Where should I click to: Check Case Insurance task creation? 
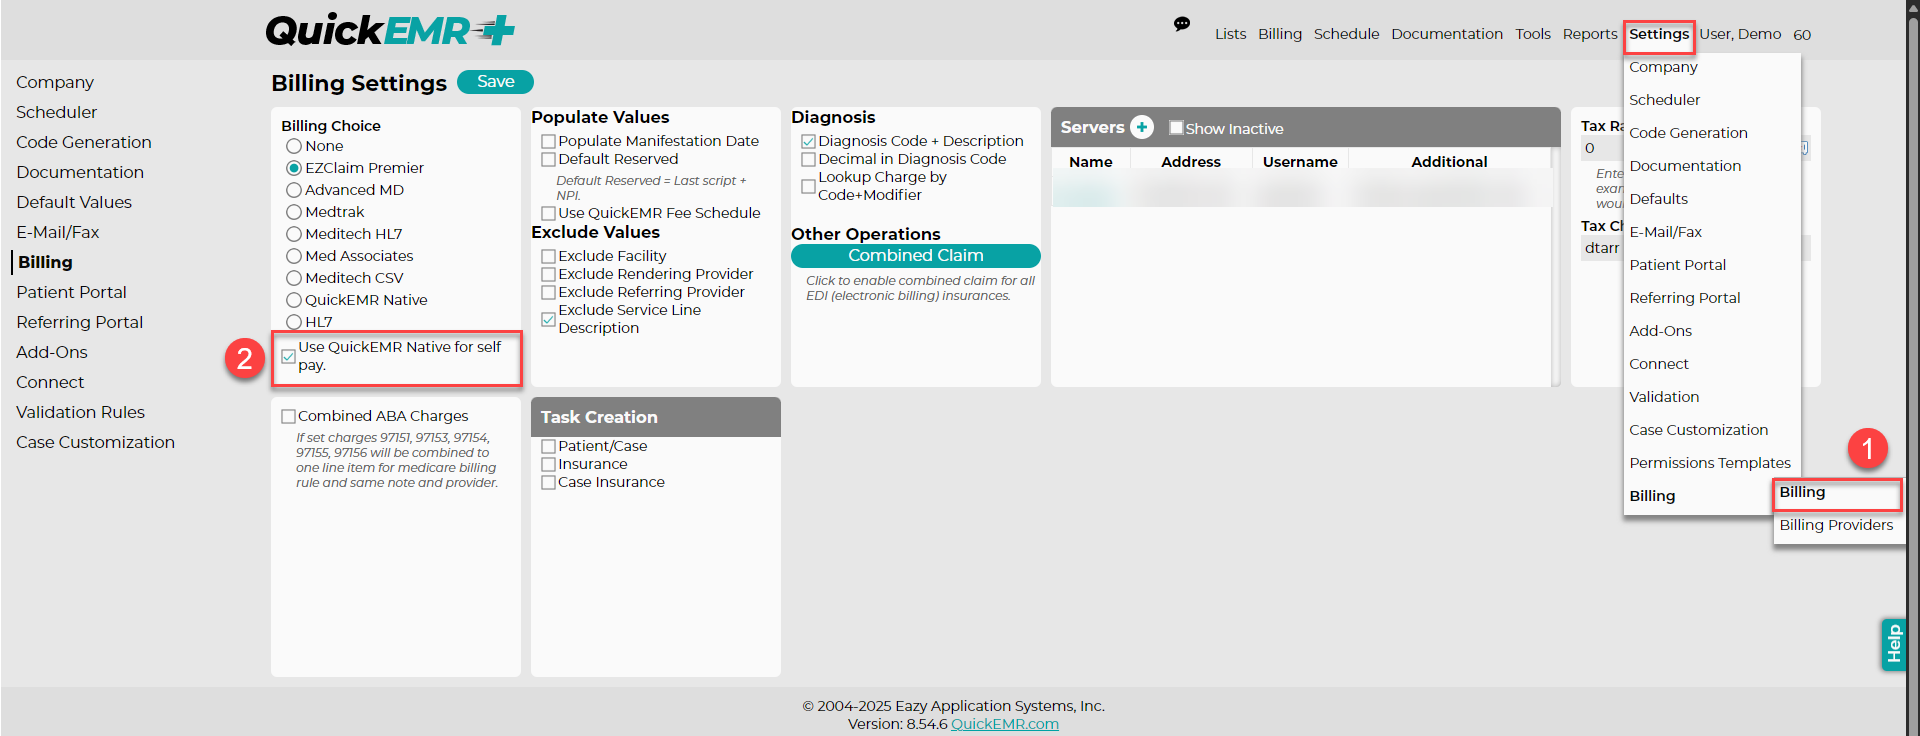[548, 483]
